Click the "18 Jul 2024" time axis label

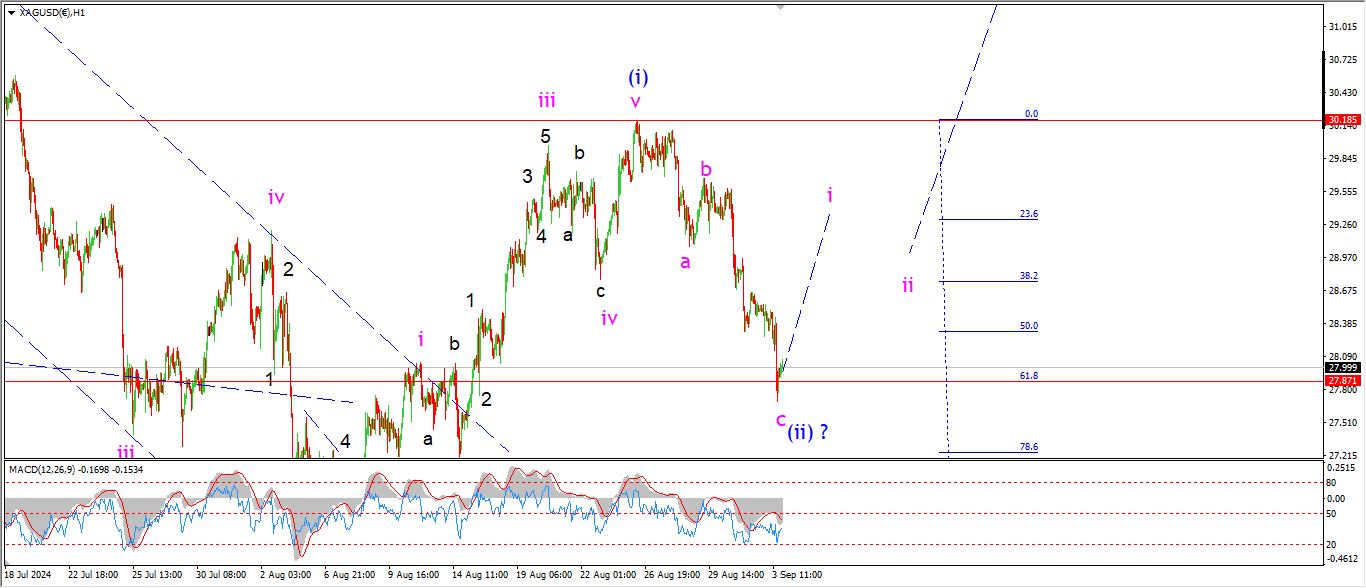coord(28,576)
